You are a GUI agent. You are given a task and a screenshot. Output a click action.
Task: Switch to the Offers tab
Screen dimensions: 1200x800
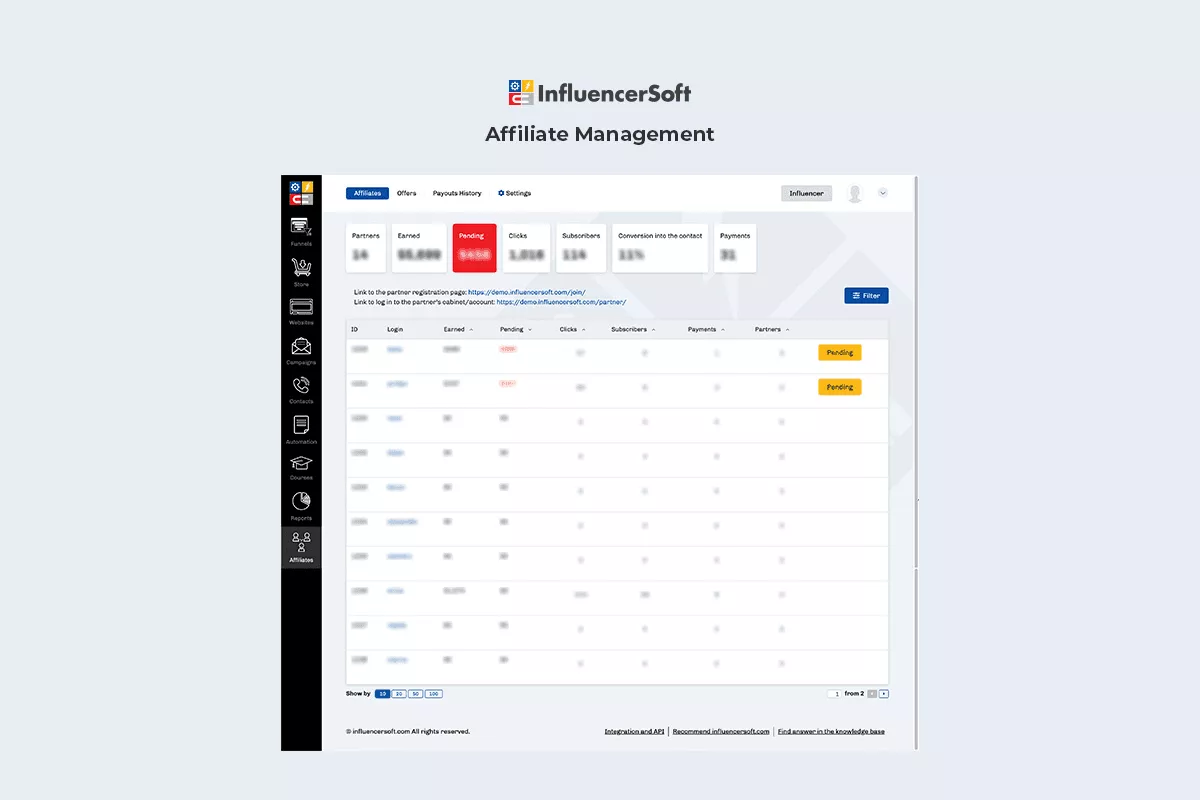(406, 194)
